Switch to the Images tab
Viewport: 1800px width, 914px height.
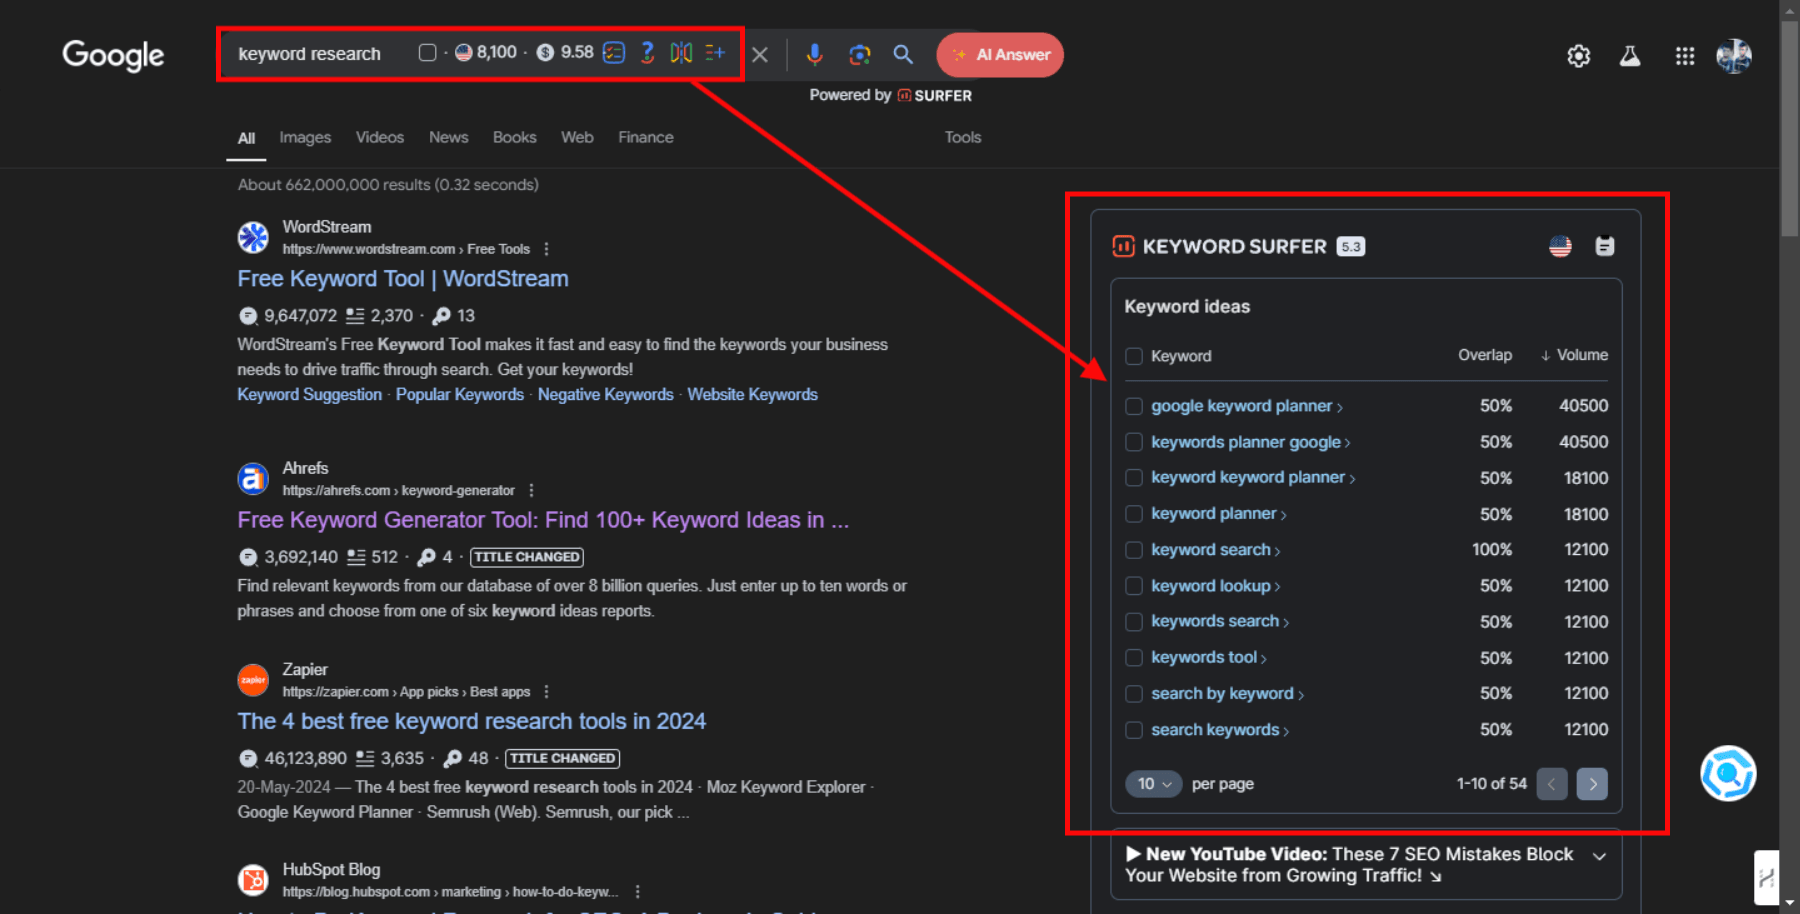coord(305,137)
